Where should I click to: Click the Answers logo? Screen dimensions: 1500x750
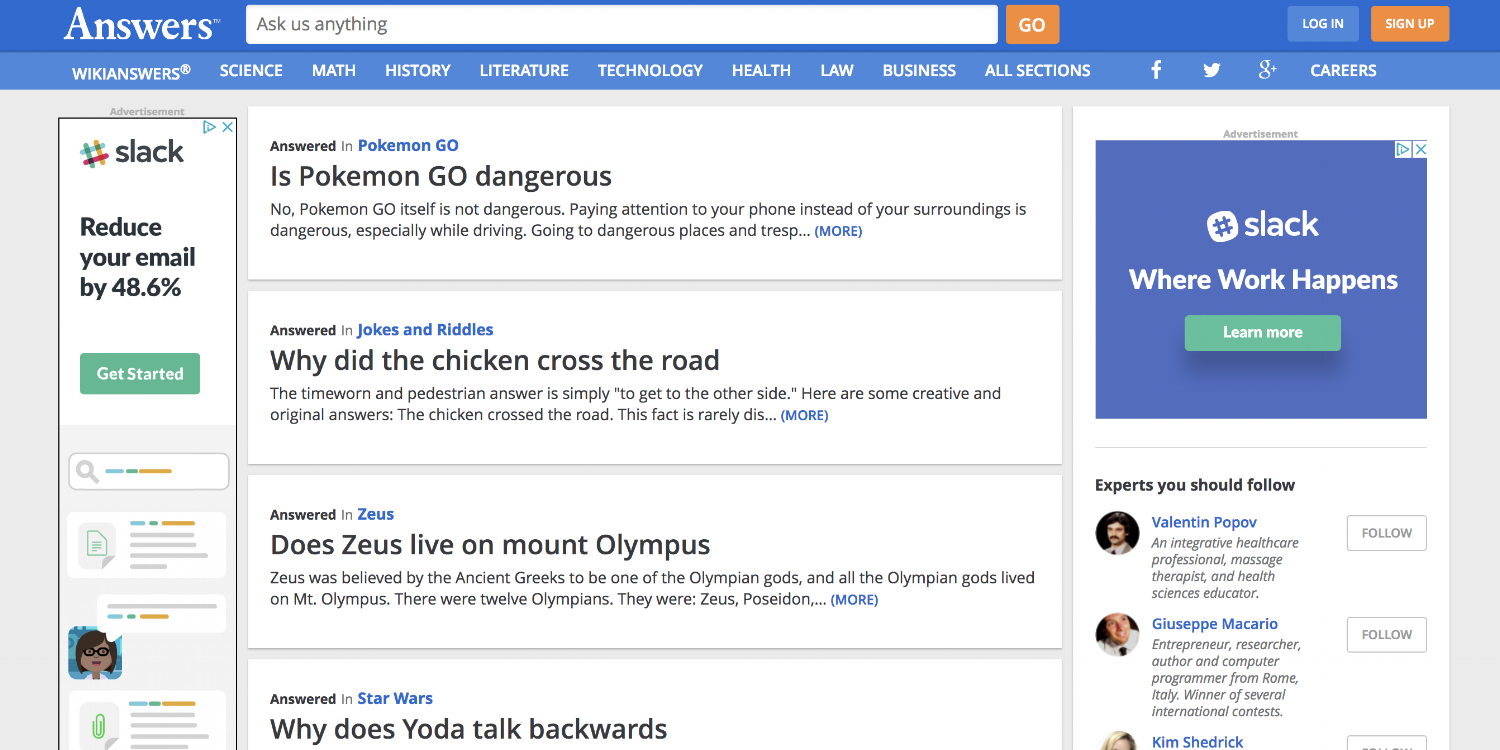pyautogui.click(x=142, y=24)
